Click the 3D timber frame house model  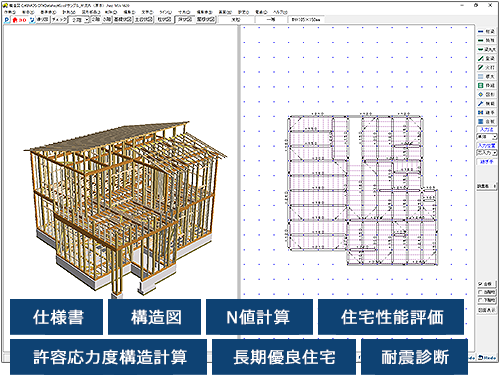tap(125, 210)
